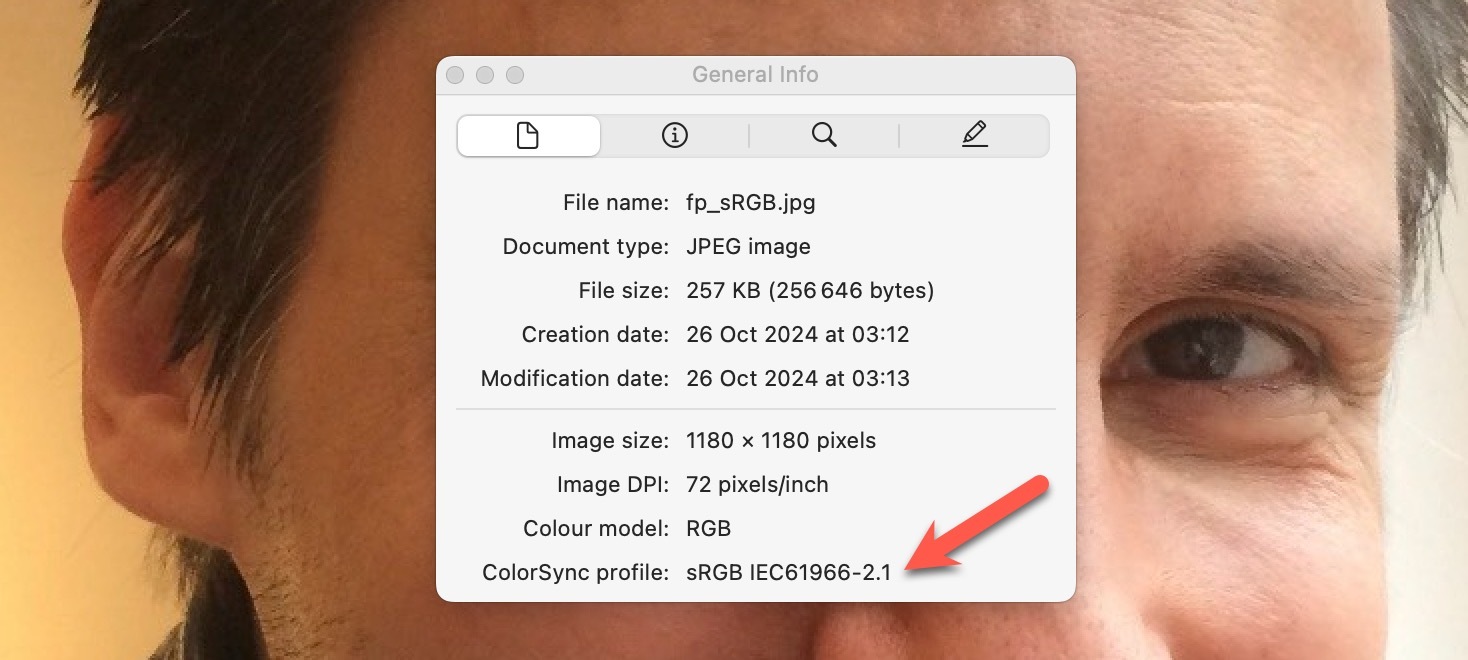
Task: Click the file name fp_sRGB.jpg
Action: (x=751, y=203)
